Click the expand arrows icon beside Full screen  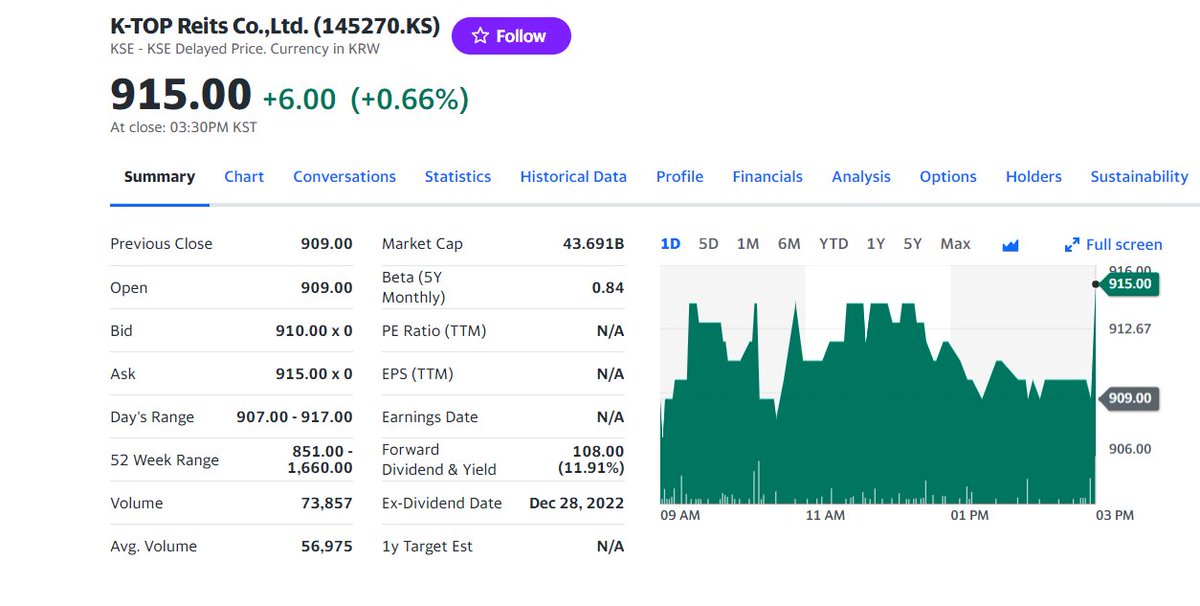1072,245
